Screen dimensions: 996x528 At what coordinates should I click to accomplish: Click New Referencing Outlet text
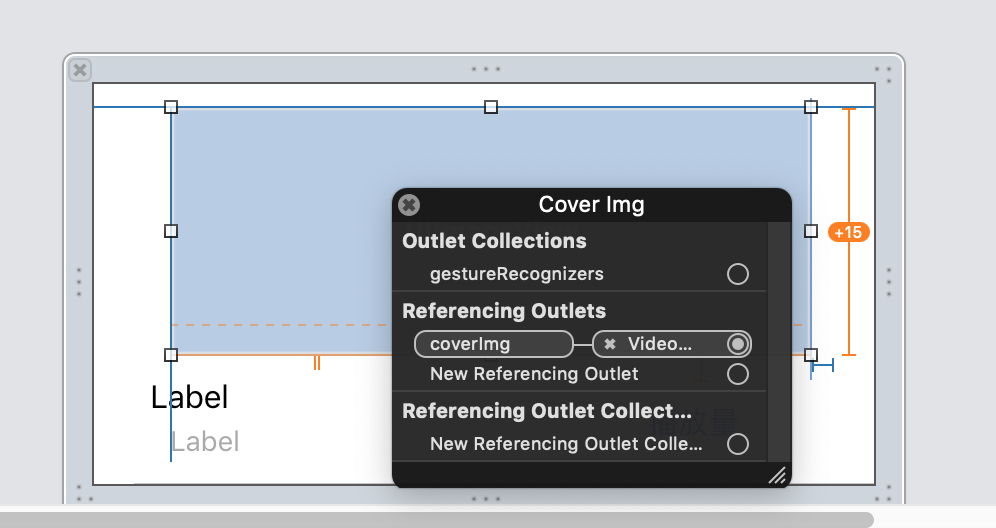(534, 374)
